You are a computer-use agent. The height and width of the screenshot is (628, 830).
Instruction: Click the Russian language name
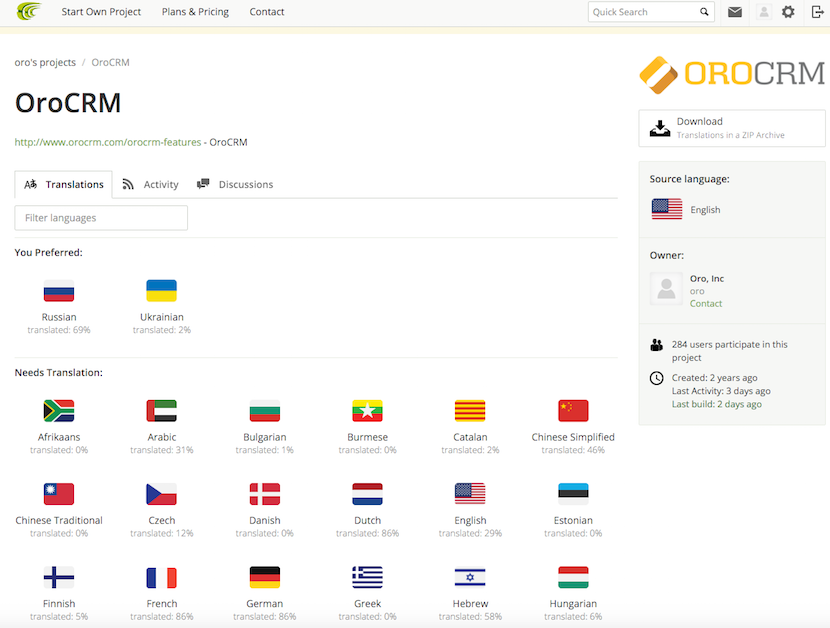pos(59,317)
